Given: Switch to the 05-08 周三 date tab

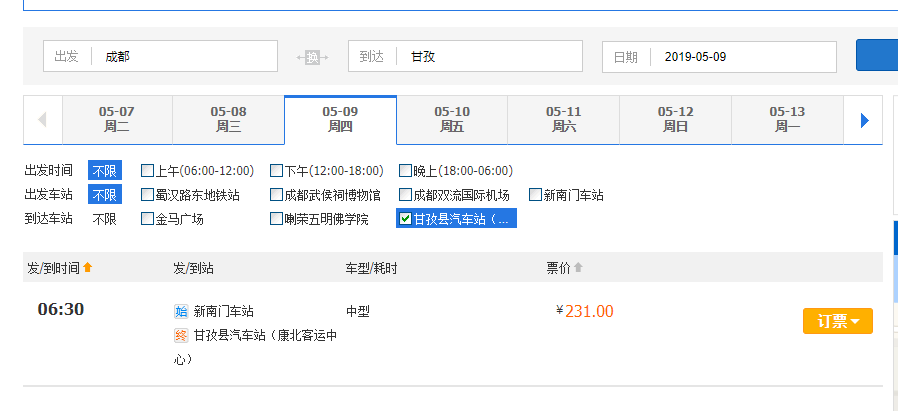Looking at the screenshot, I should [x=228, y=119].
